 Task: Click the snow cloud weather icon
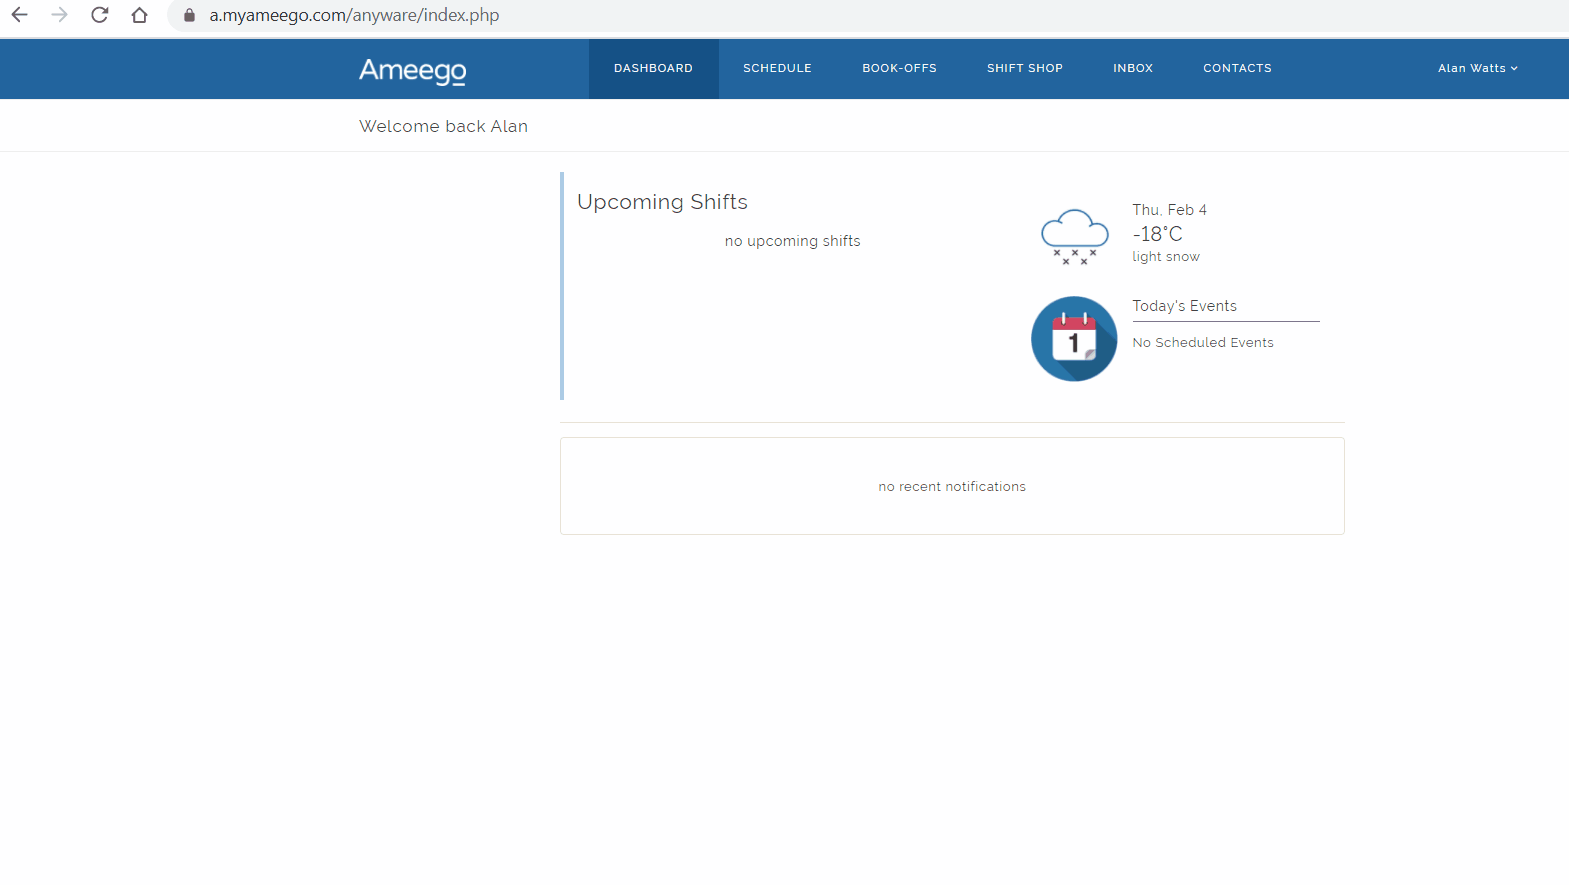1074,236
